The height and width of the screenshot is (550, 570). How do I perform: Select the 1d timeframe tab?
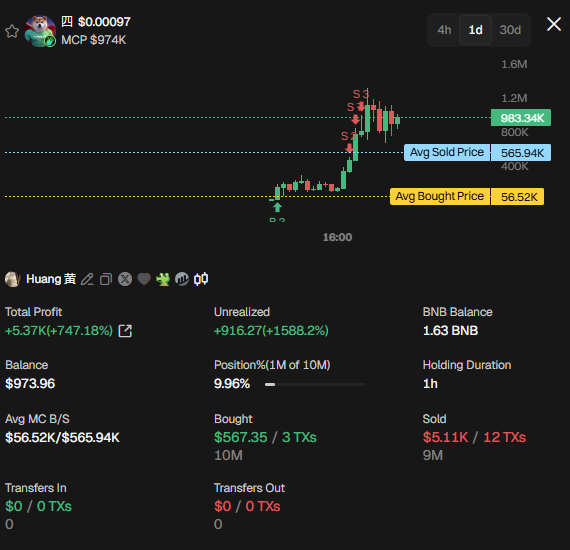tap(475, 30)
